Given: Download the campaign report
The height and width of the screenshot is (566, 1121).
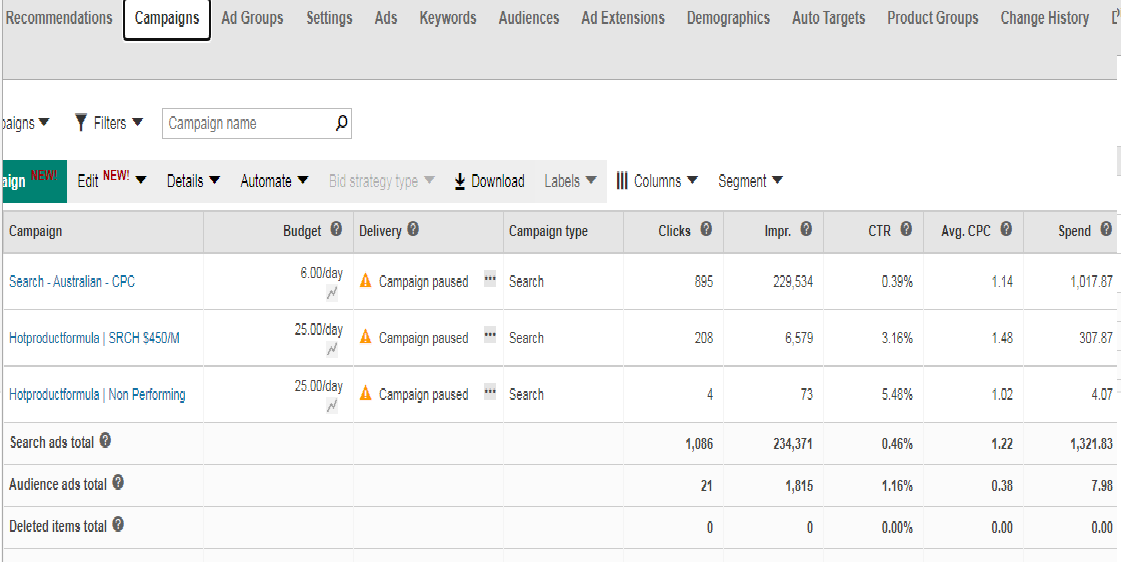Looking at the screenshot, I should click(x=489, y=181).
